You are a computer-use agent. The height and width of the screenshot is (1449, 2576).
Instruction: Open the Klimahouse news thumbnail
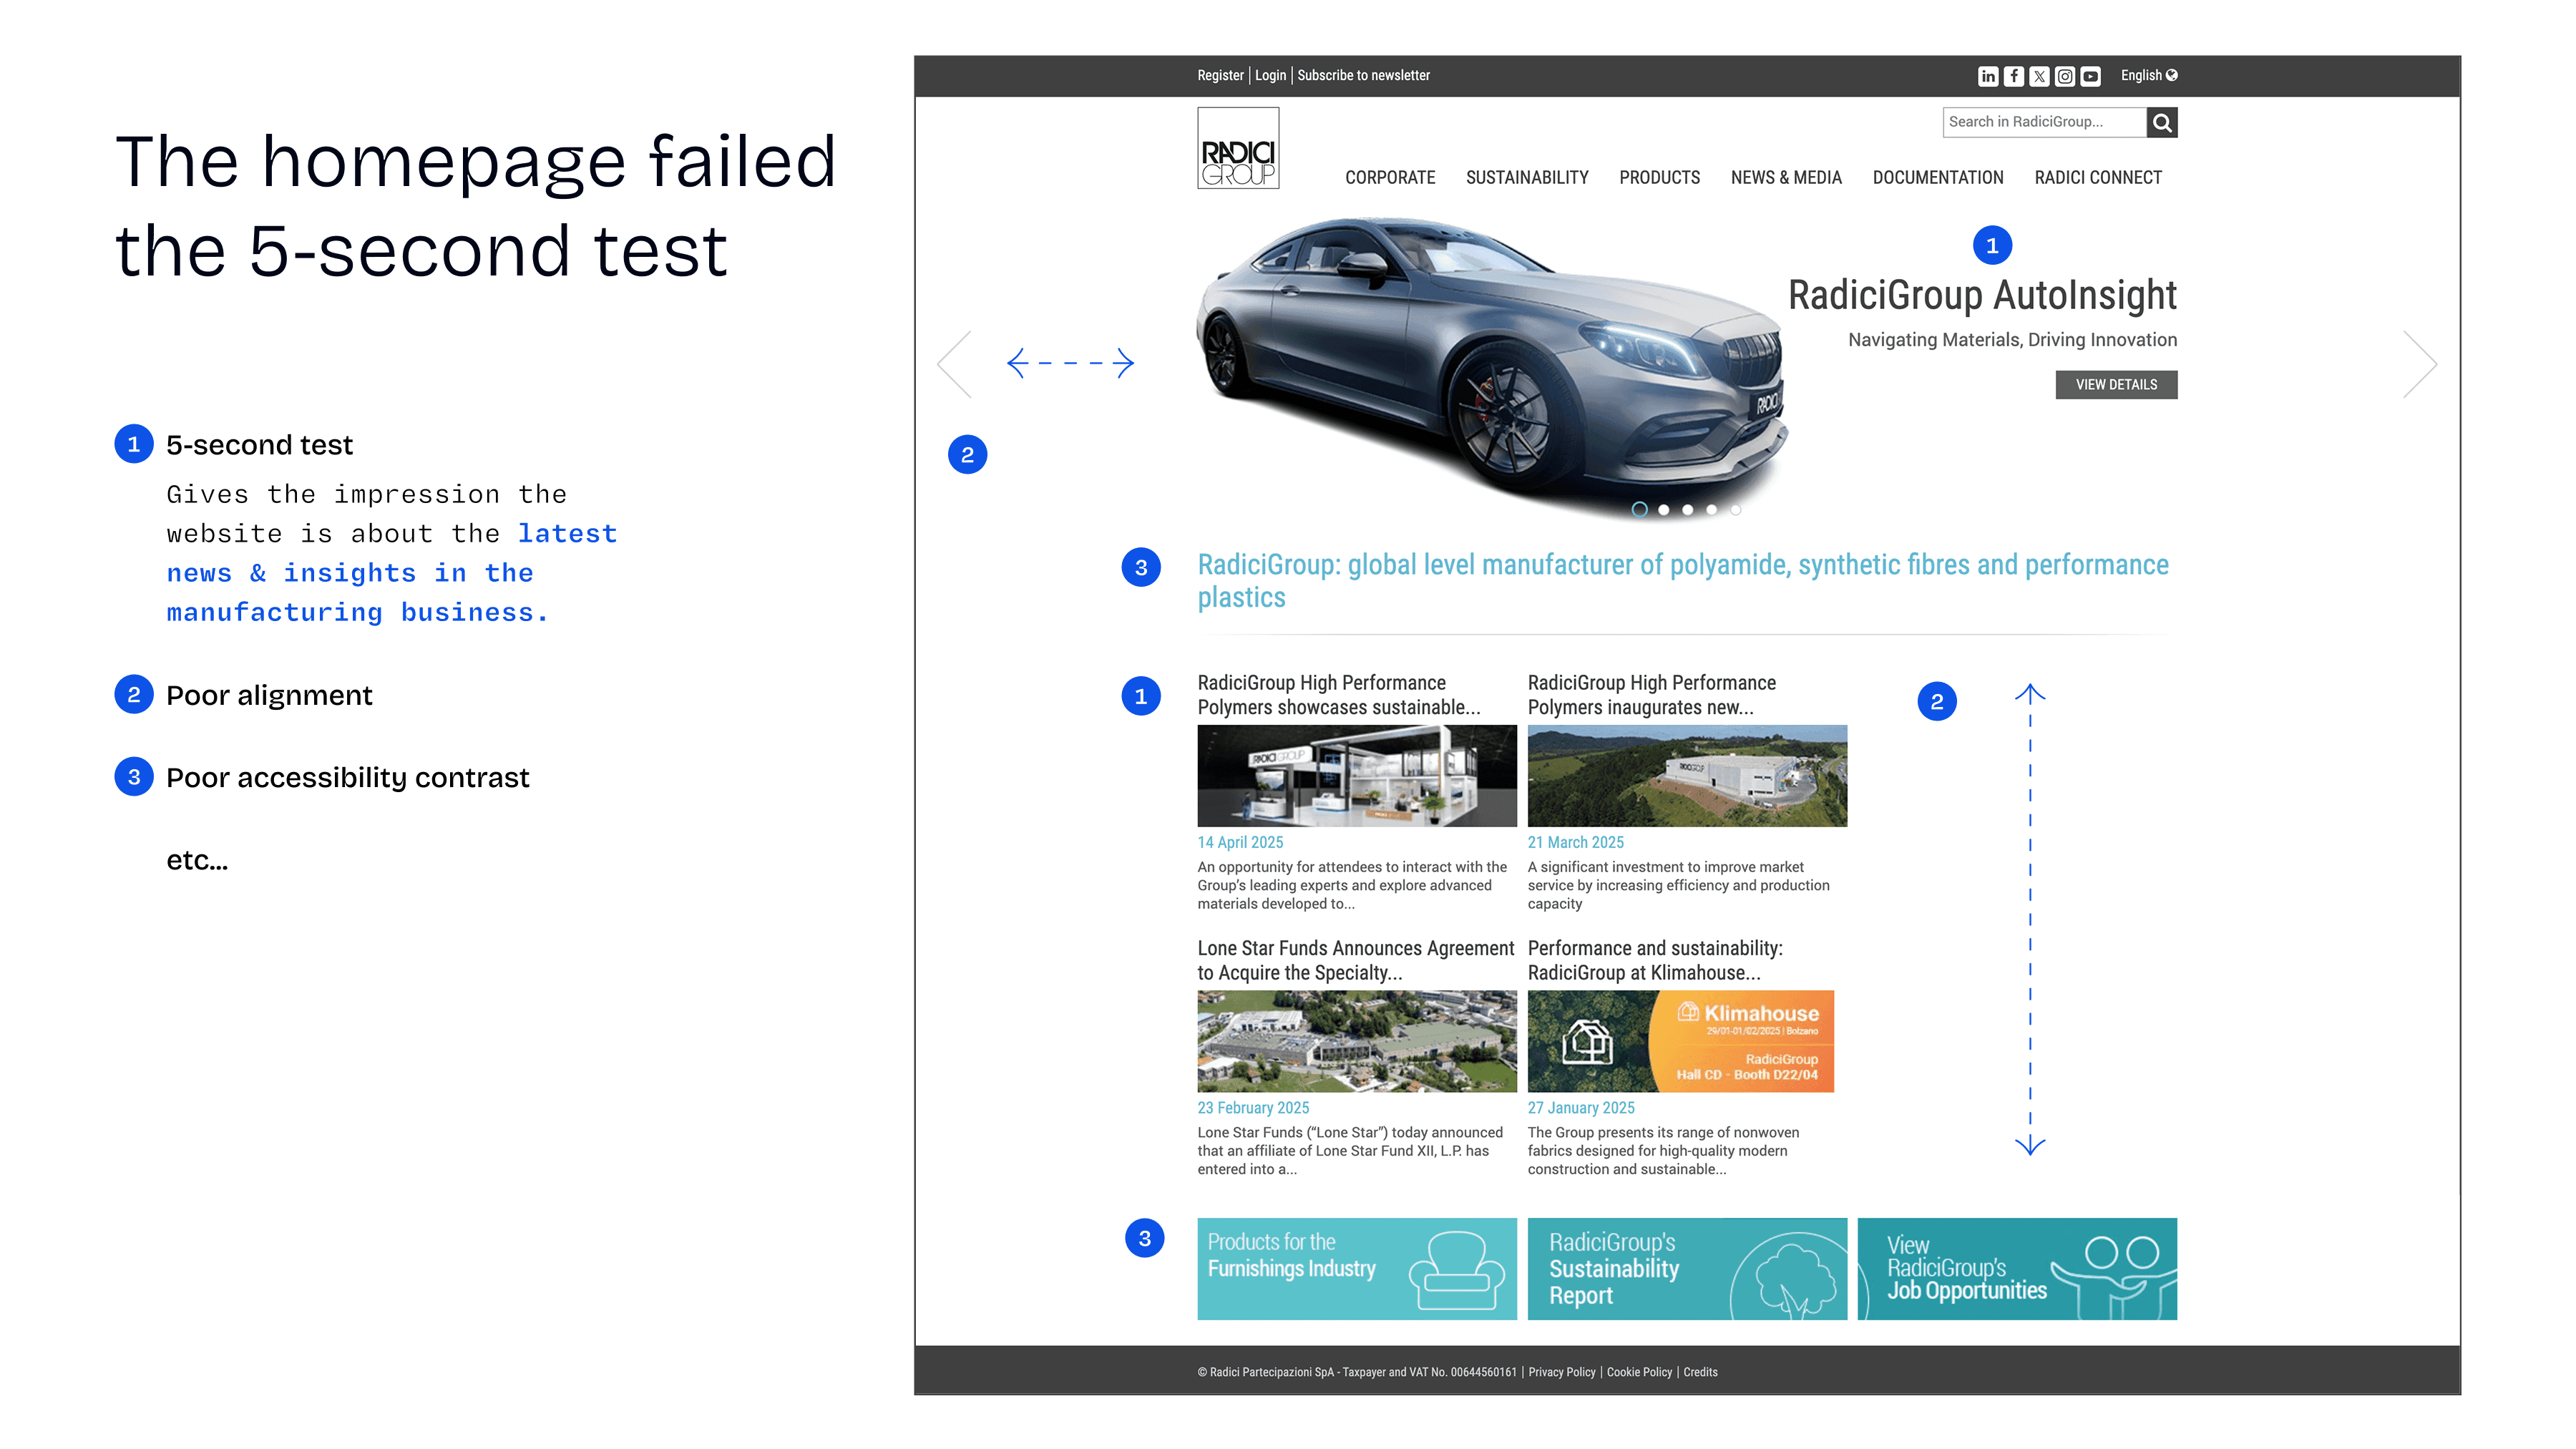point(1680,1041)
